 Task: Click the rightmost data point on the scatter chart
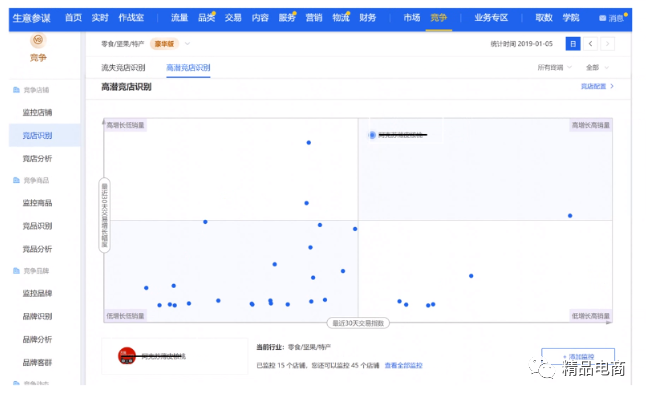click(x=570, y=216)
